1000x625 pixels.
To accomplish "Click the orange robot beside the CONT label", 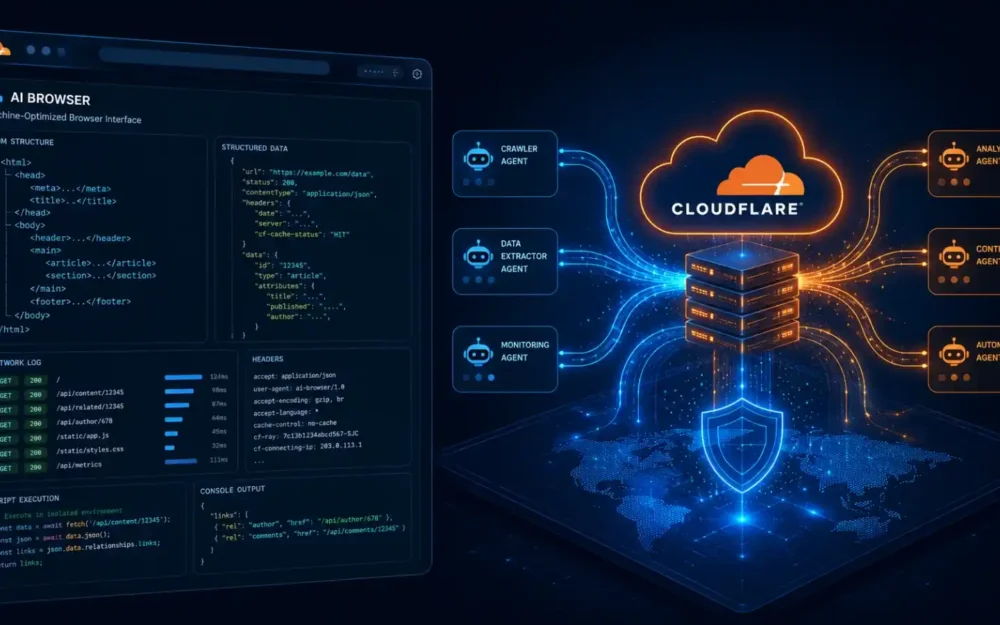I will click(953, 254).
